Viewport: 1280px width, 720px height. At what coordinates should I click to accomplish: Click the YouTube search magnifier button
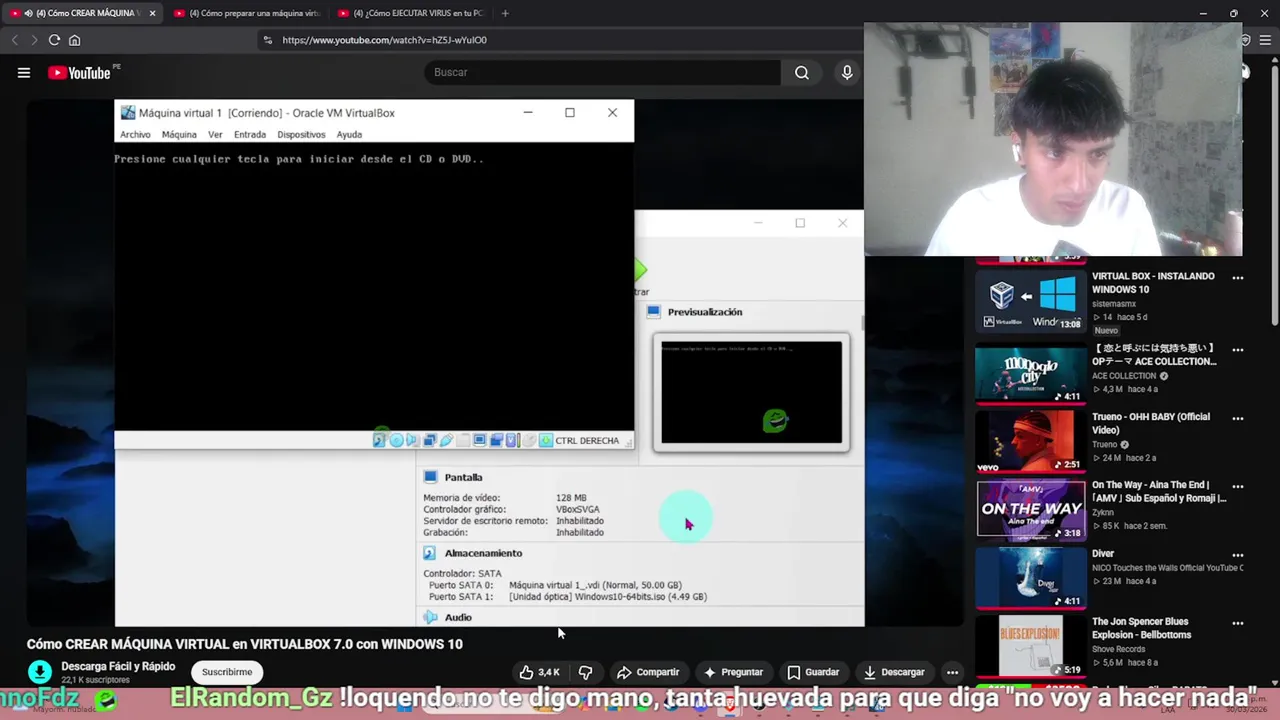(802, 72)
